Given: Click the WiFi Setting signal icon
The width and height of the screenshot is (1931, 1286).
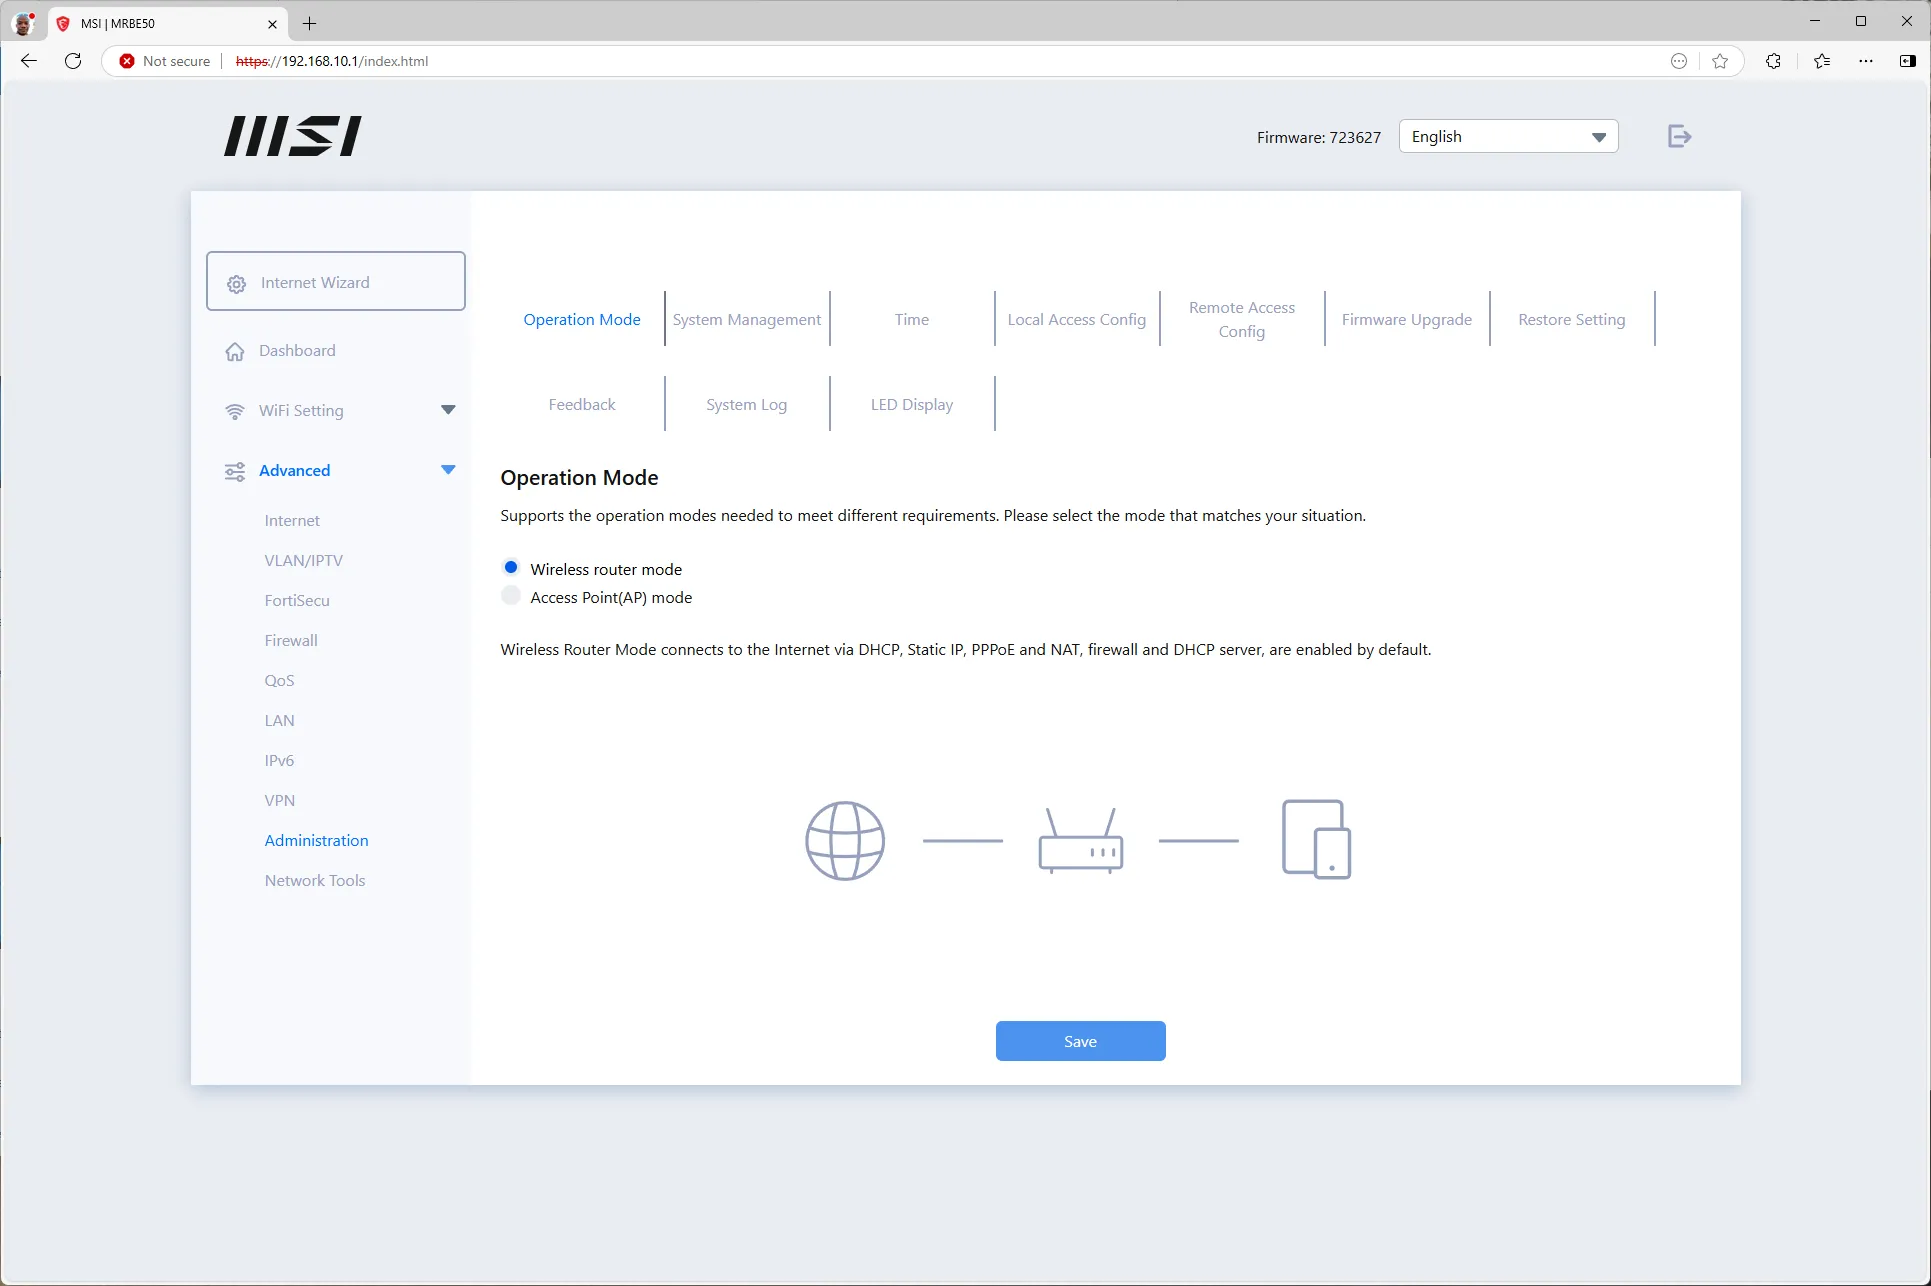Looking at the screenshot, I should (235, 412).
